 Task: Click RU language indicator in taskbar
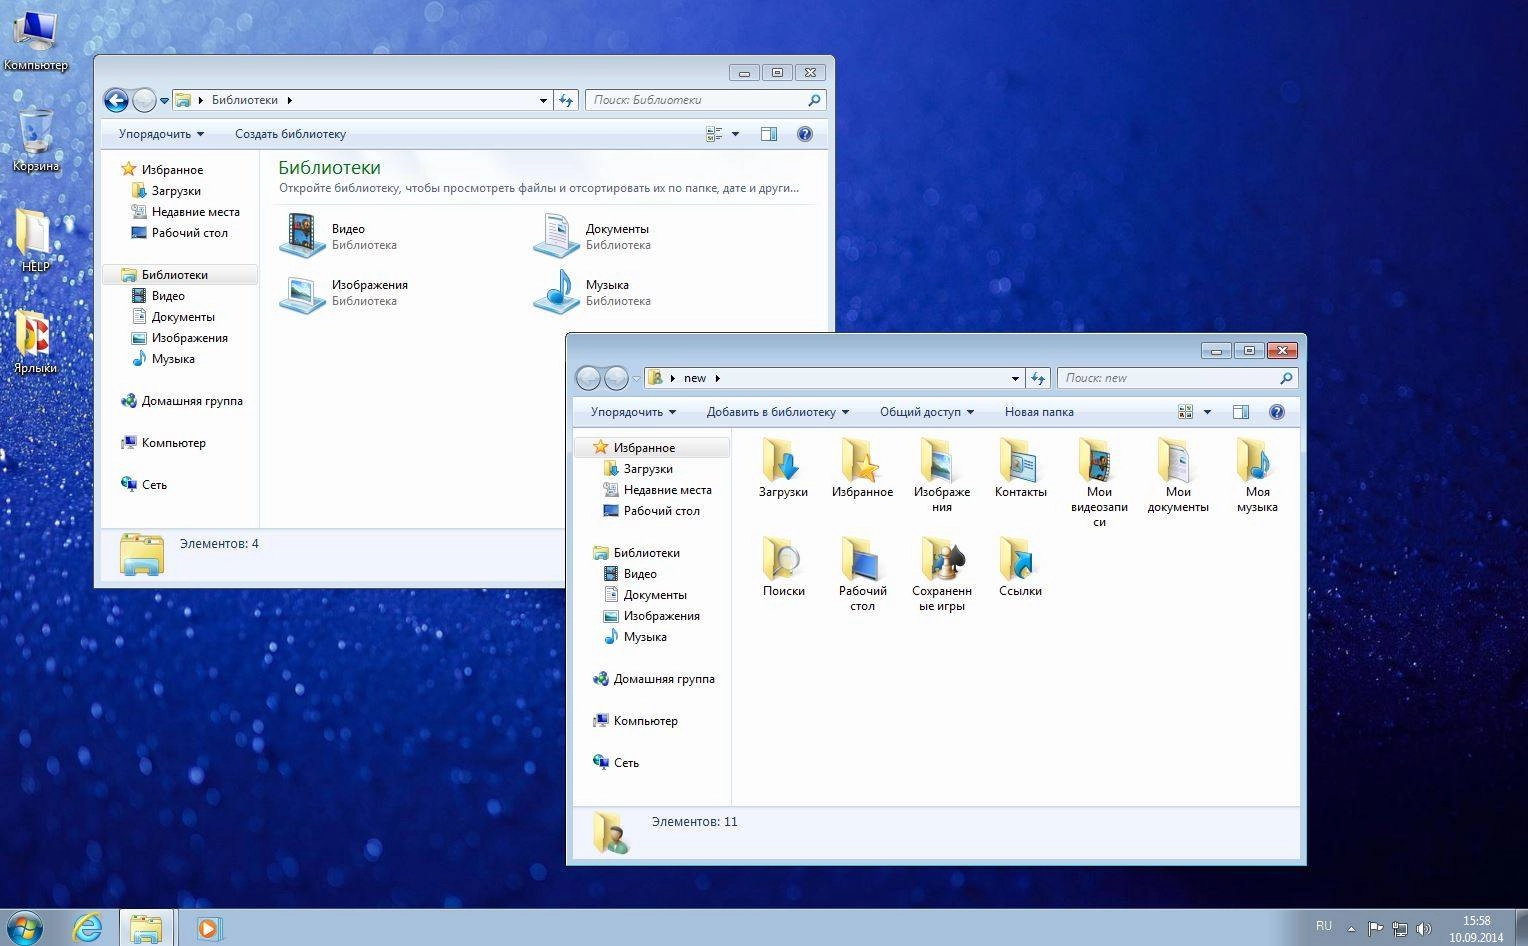pyautogui.click(x=1324, y=926)
